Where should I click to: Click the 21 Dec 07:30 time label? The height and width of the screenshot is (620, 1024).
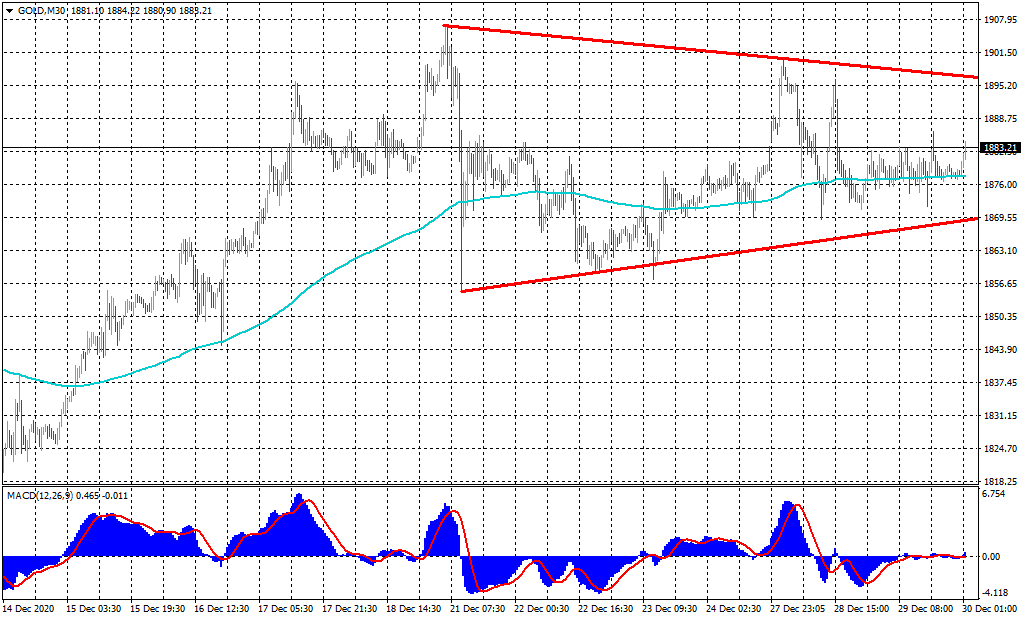click(x=478, y=608)
